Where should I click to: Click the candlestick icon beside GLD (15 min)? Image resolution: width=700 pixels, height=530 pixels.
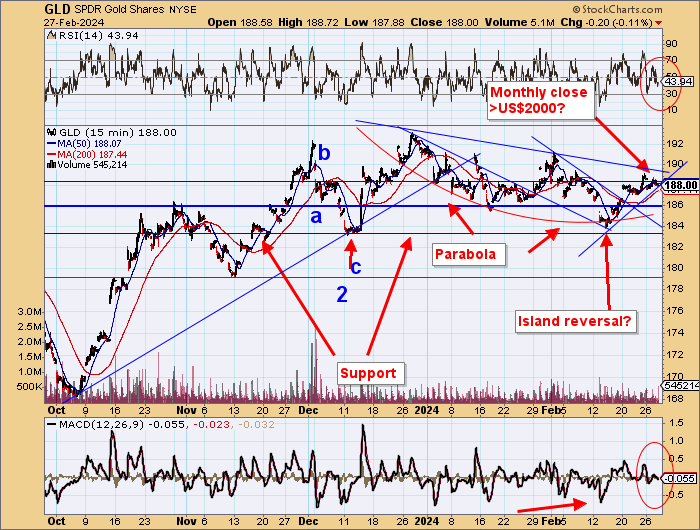pos(52,132)
